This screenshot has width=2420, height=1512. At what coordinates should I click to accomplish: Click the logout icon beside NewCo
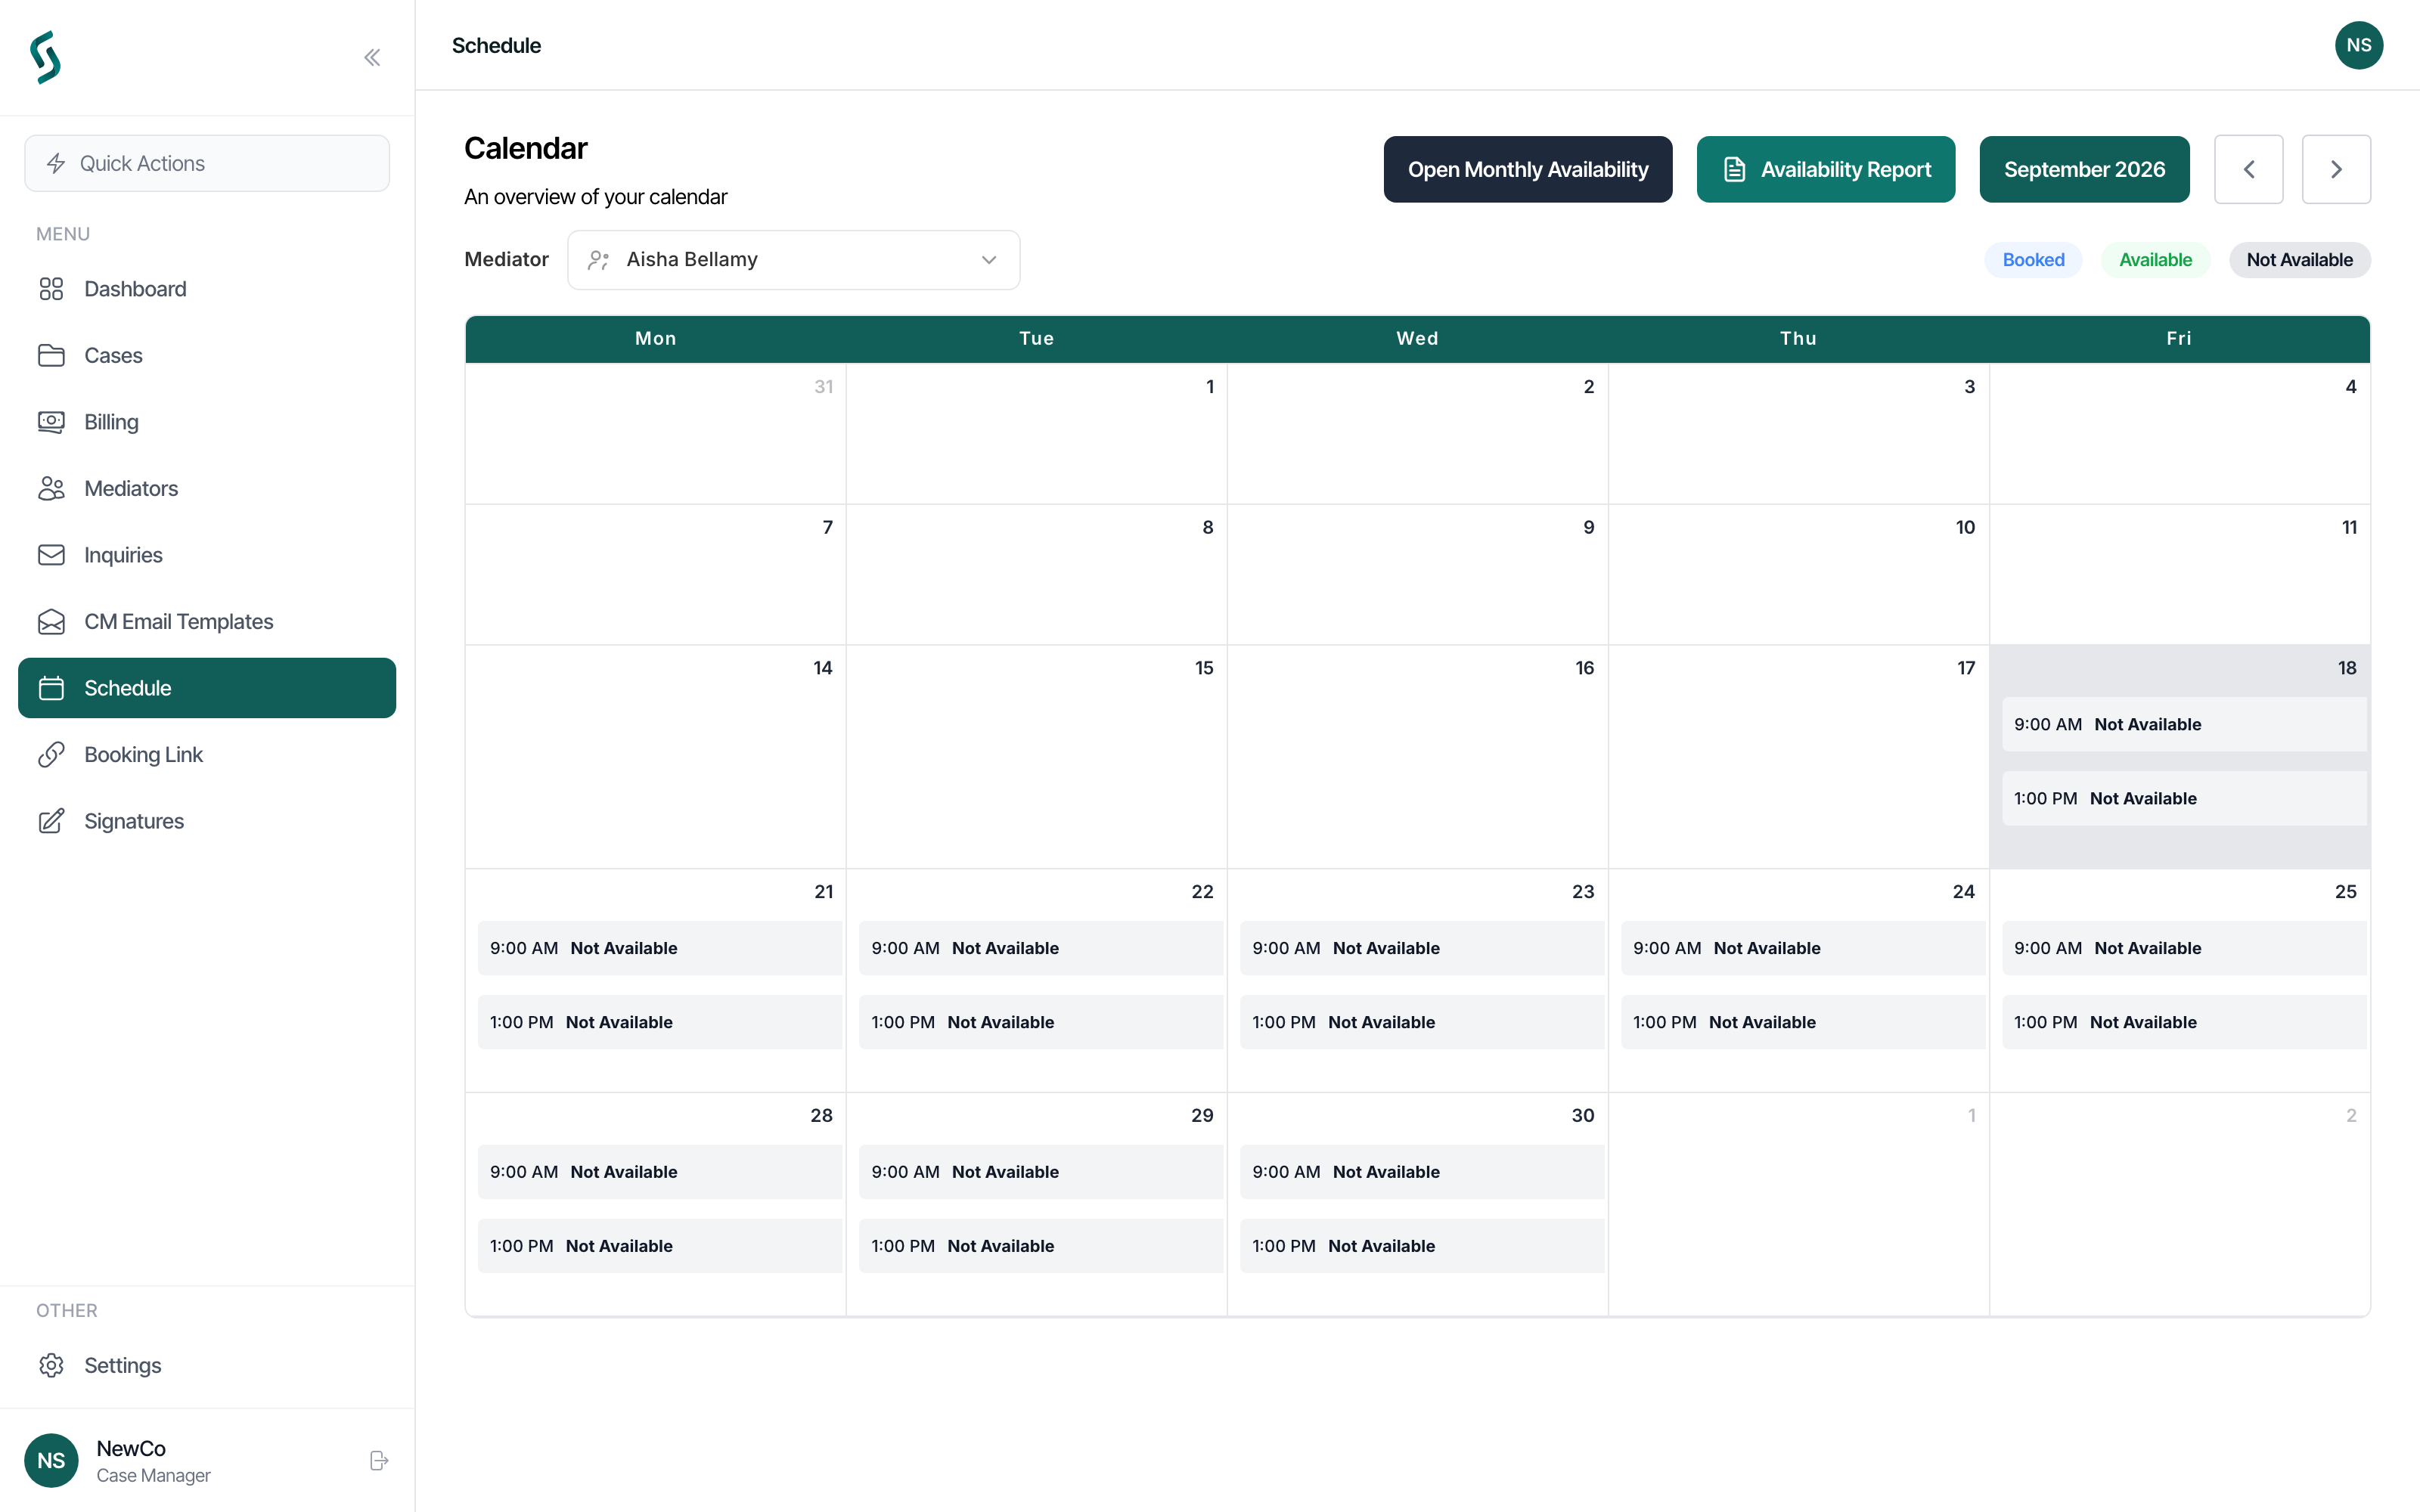coord(378,1460)
